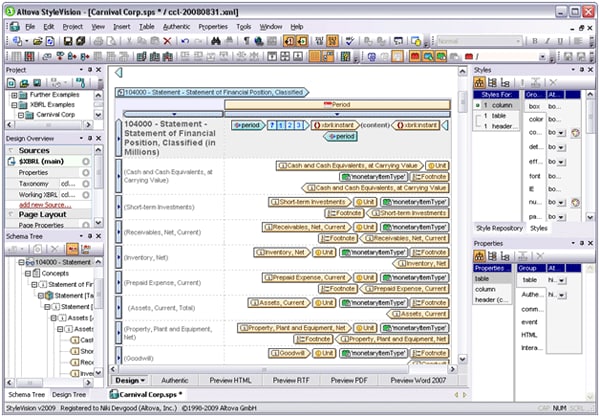Viewport: 600px width, 417px height.
Task: Click the Undo arrow icon
Action: [185, 41]
